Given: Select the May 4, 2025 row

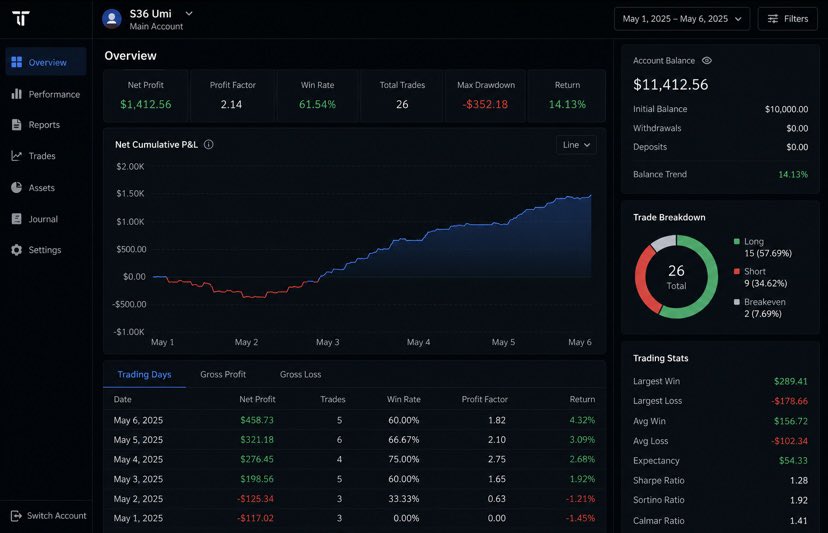Looking at the screenshot, I should pyautogui.click(x=354, y=459).
